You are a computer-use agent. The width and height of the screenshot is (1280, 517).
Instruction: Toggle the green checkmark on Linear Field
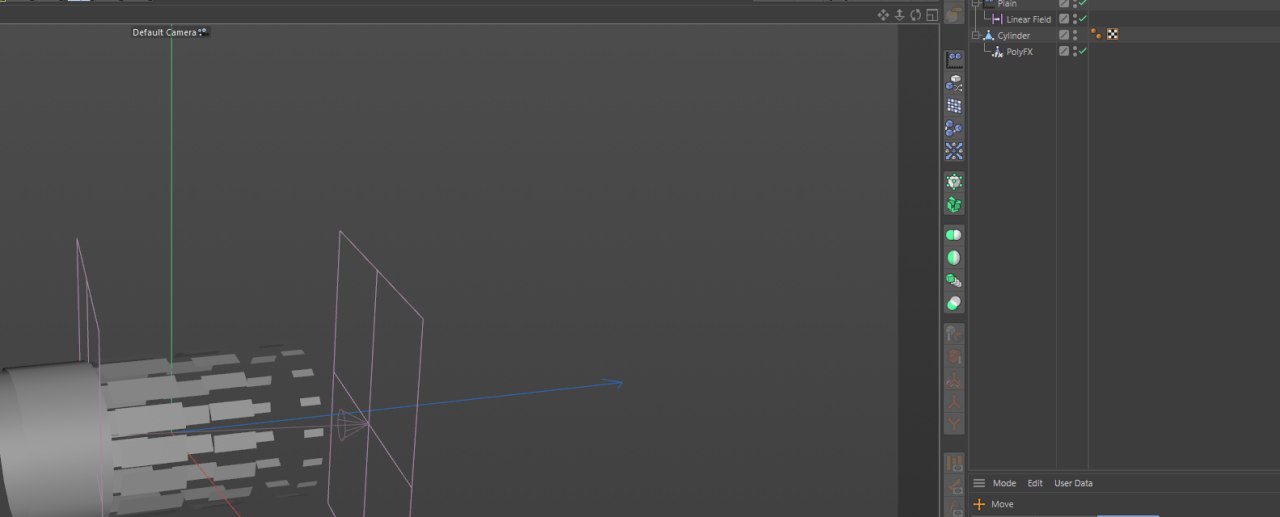click(1083, 19)
